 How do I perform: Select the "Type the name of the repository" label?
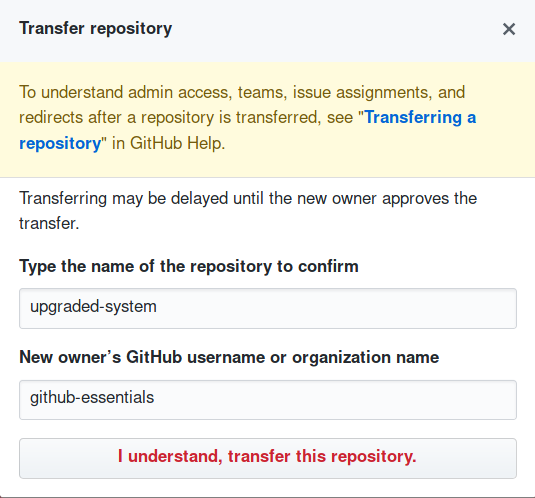tap(189, 266)
